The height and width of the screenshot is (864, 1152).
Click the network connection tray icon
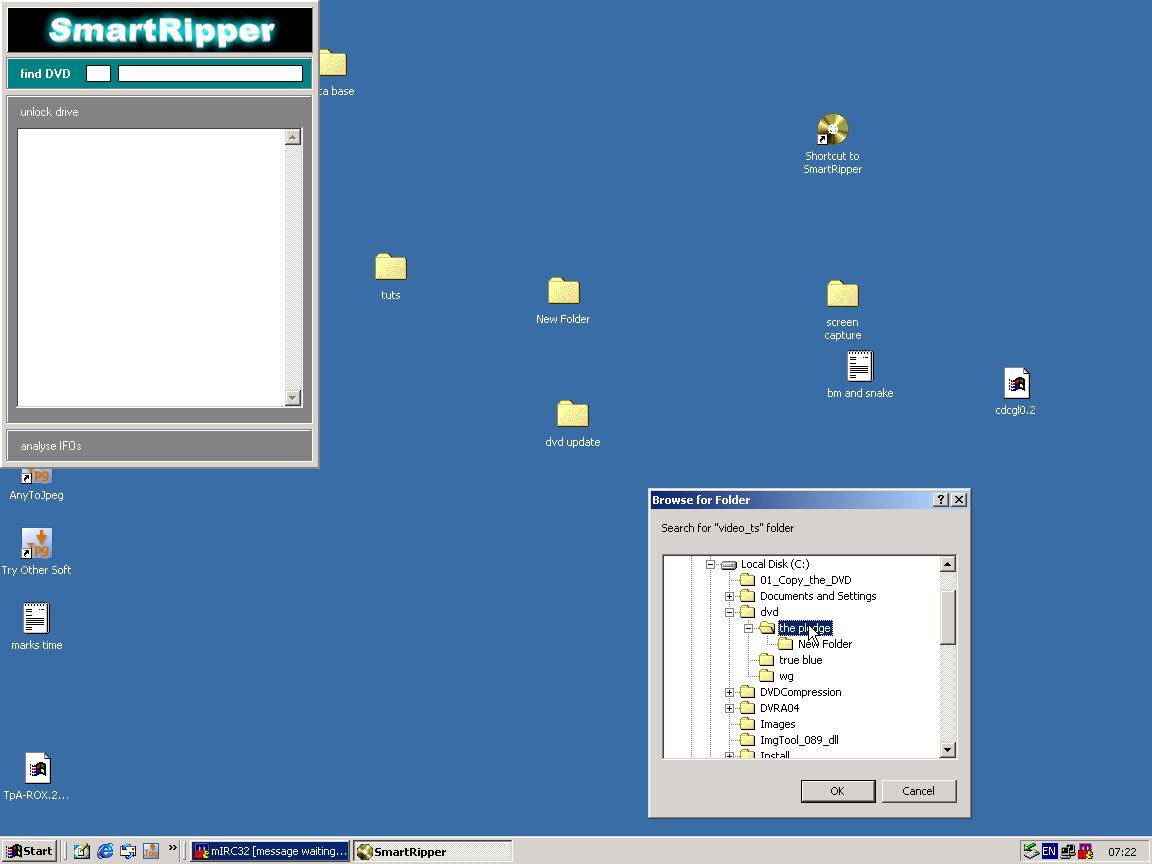(1068, 851)
